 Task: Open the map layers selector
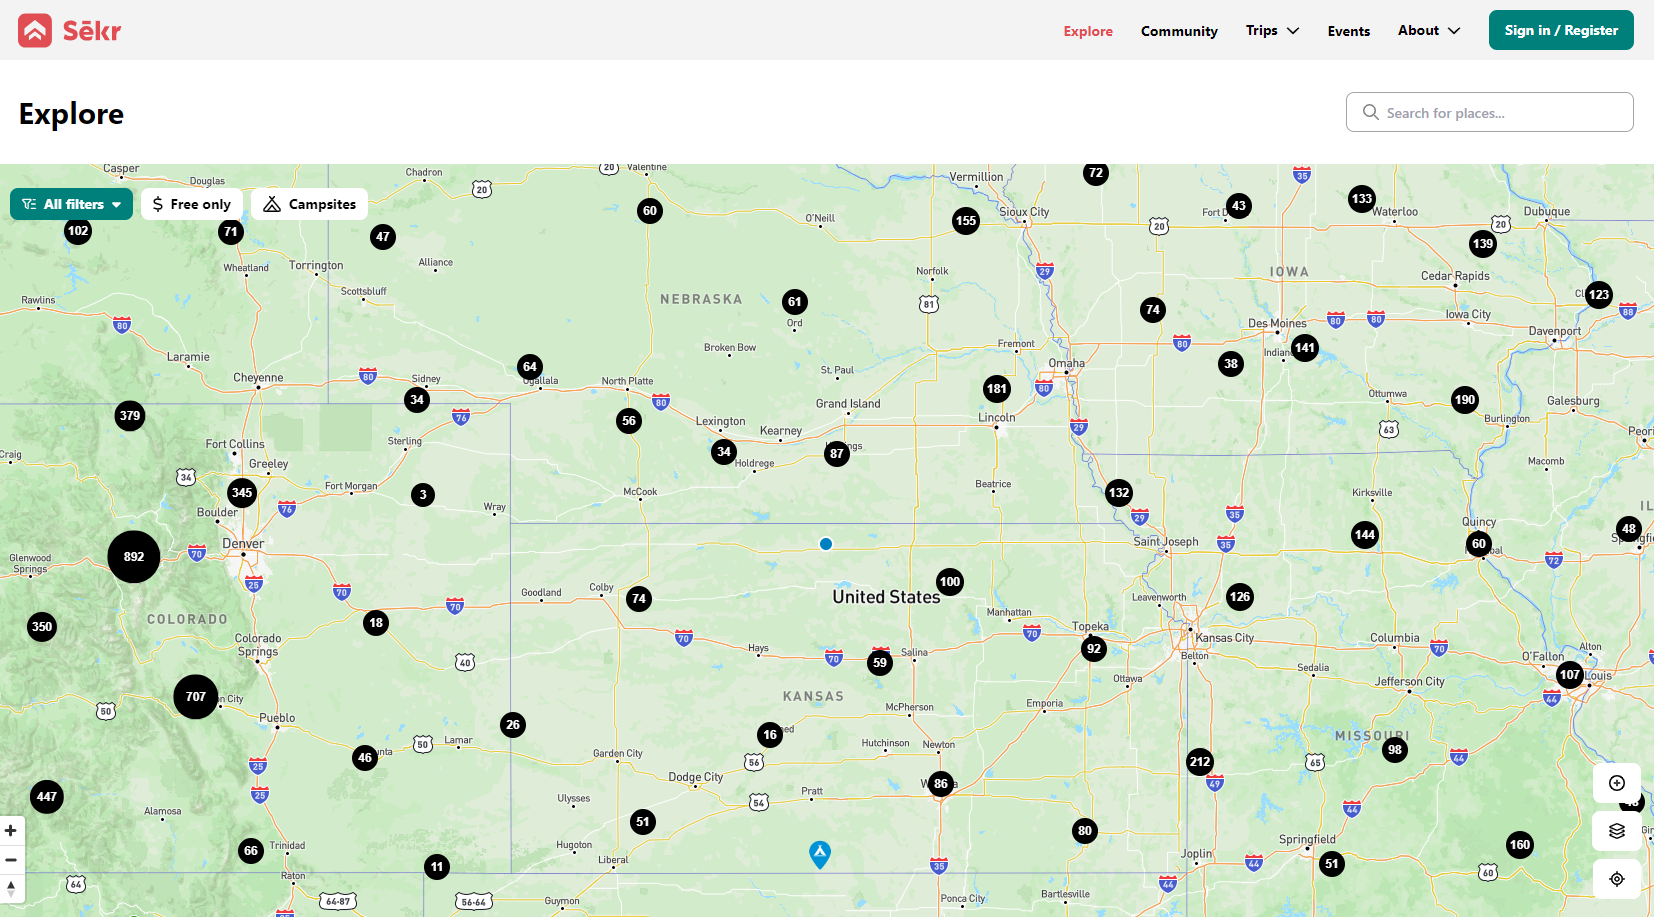1616,831
